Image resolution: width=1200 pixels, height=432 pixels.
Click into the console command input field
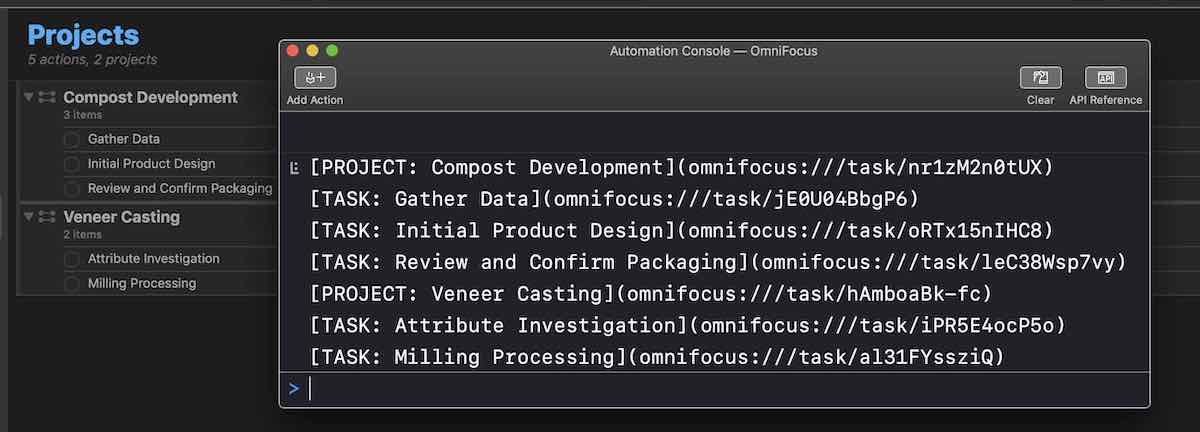click(700, 388)
